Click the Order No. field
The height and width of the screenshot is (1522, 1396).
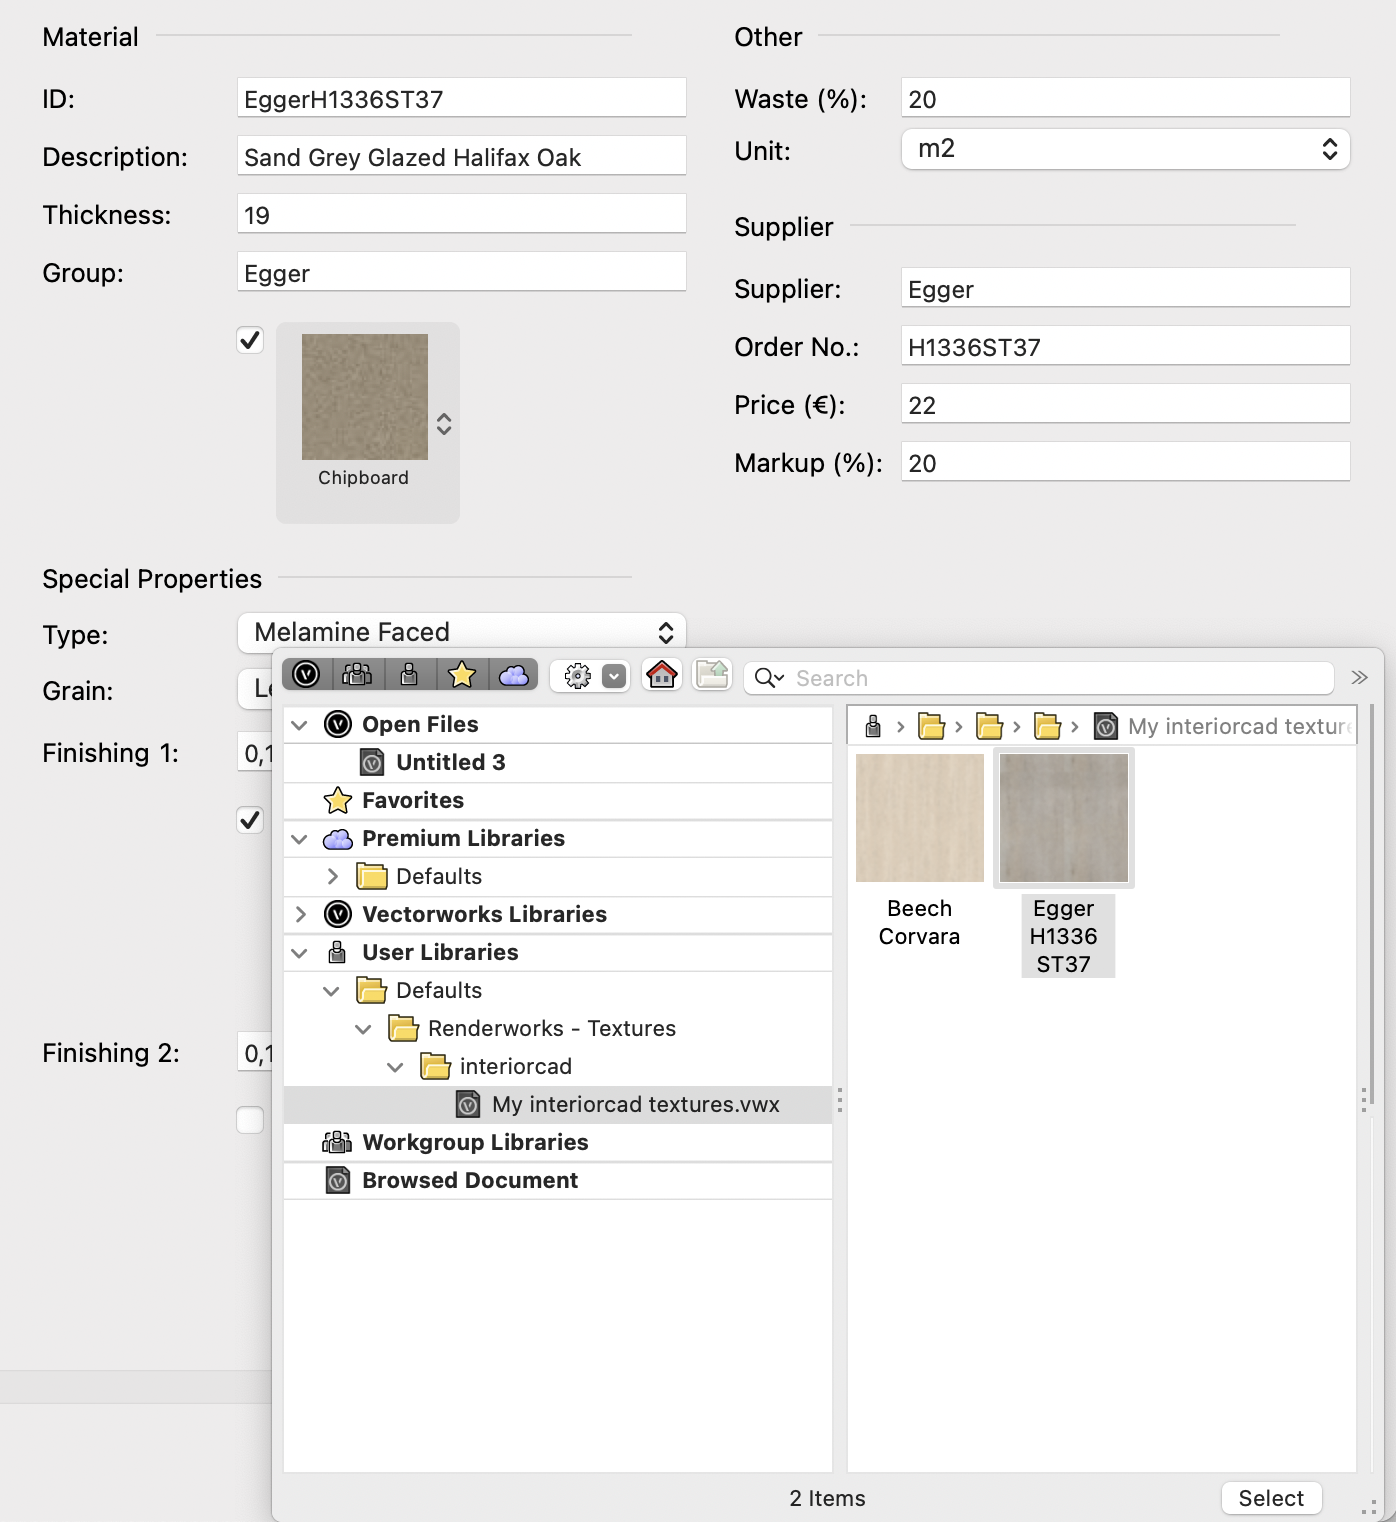tap(1126, 346)
